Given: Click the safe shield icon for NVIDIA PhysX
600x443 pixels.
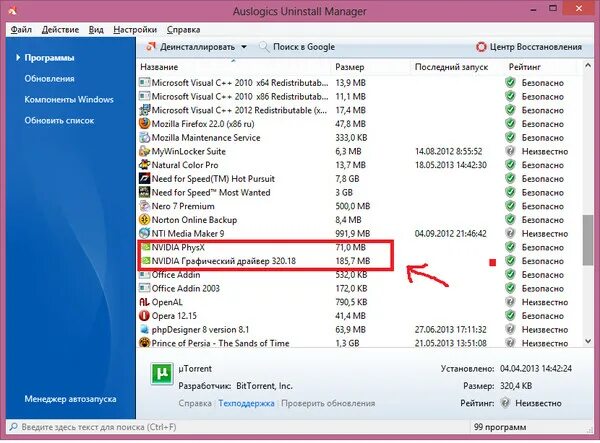Looking at the screenshot, I should [510, 247].
